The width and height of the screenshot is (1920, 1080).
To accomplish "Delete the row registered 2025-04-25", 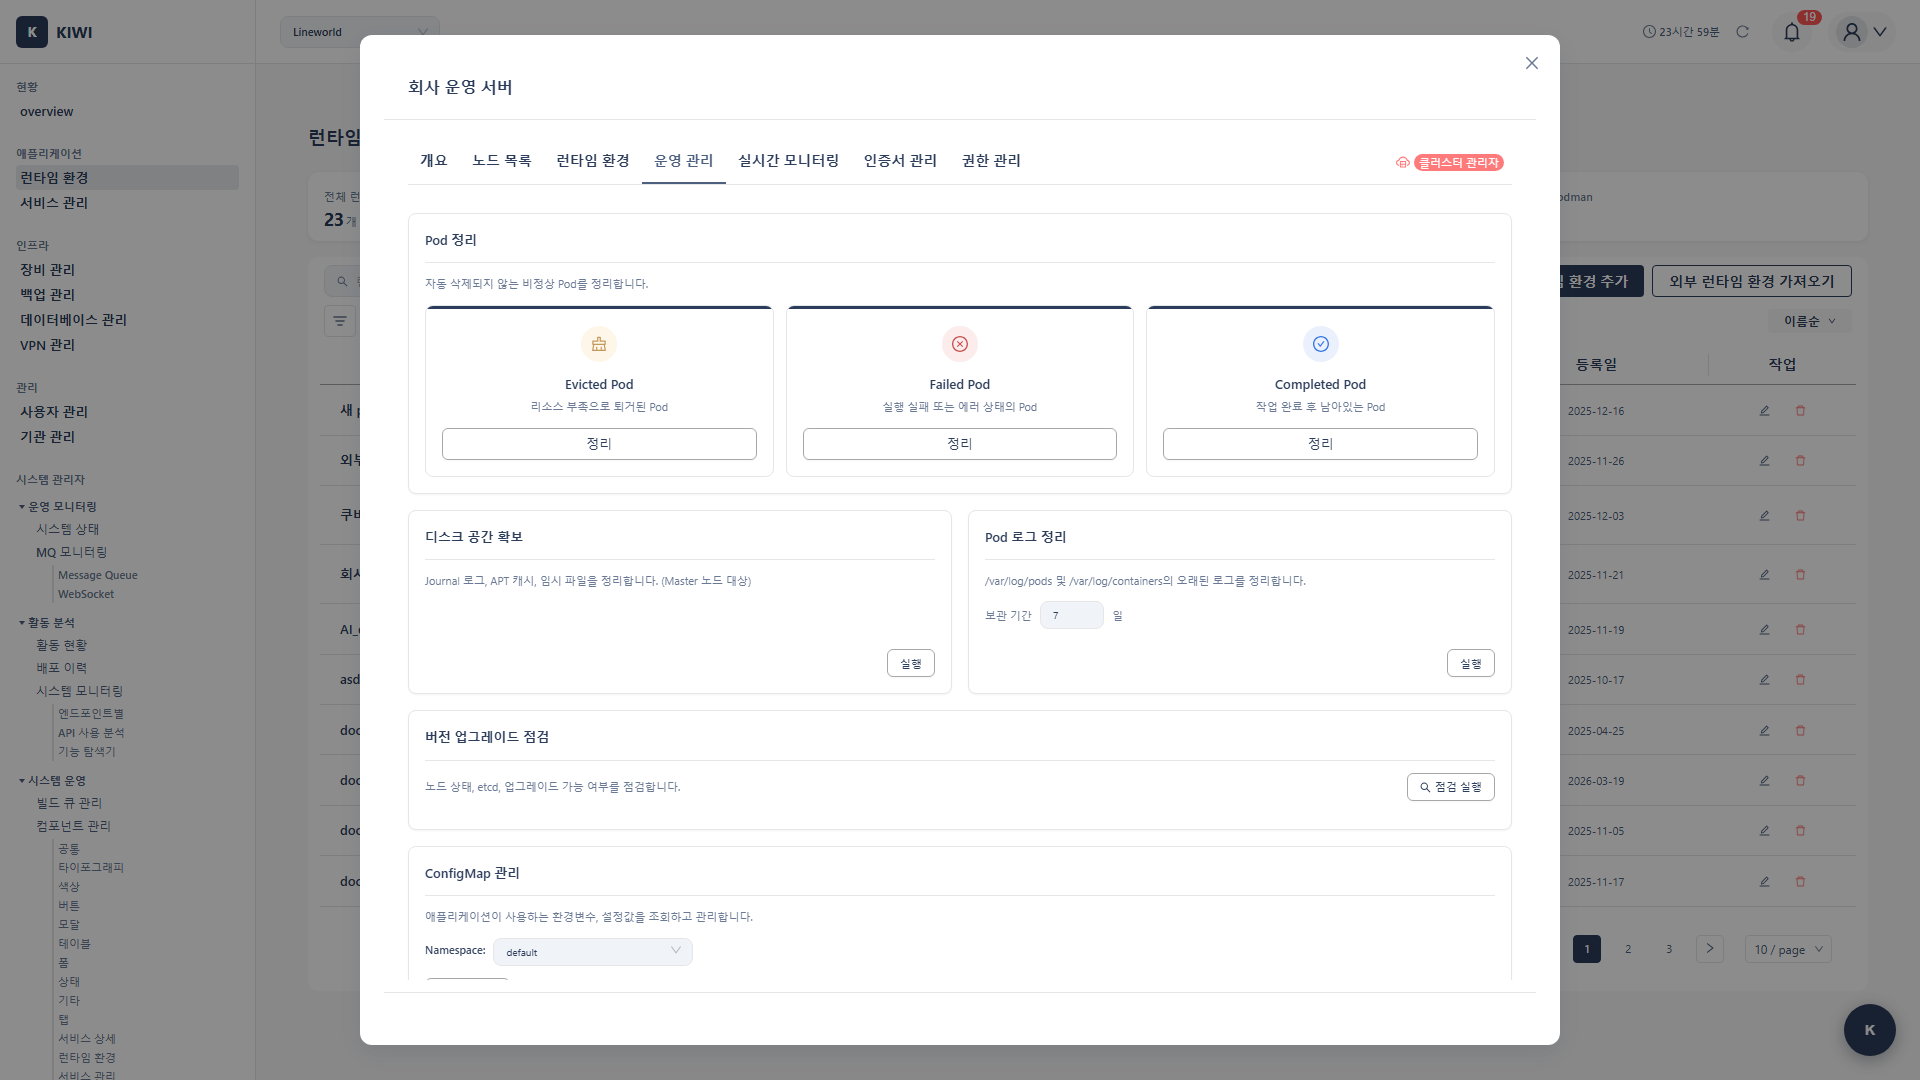I will point(1800,731).
